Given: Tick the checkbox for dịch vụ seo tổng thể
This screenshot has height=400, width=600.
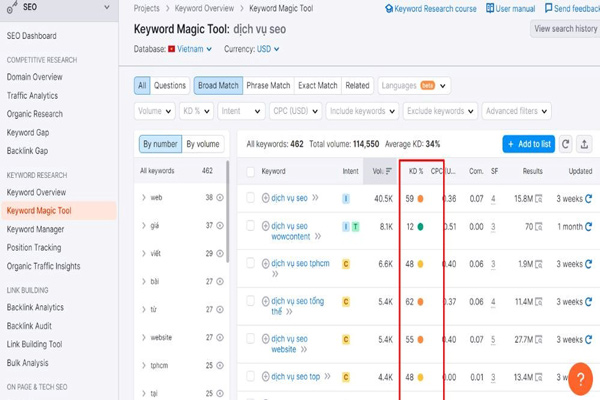Looking at the screenshot, I should coord(251,301).
